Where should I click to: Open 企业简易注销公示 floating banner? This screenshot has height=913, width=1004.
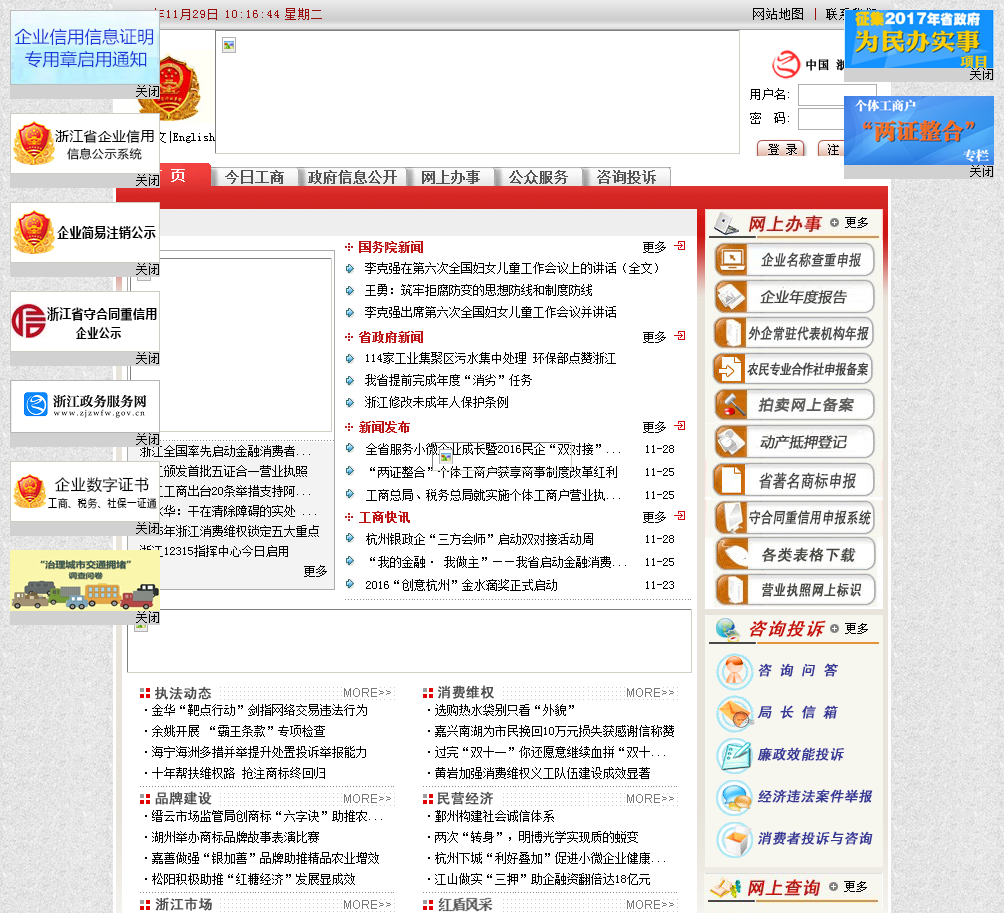tap(85, 232)
